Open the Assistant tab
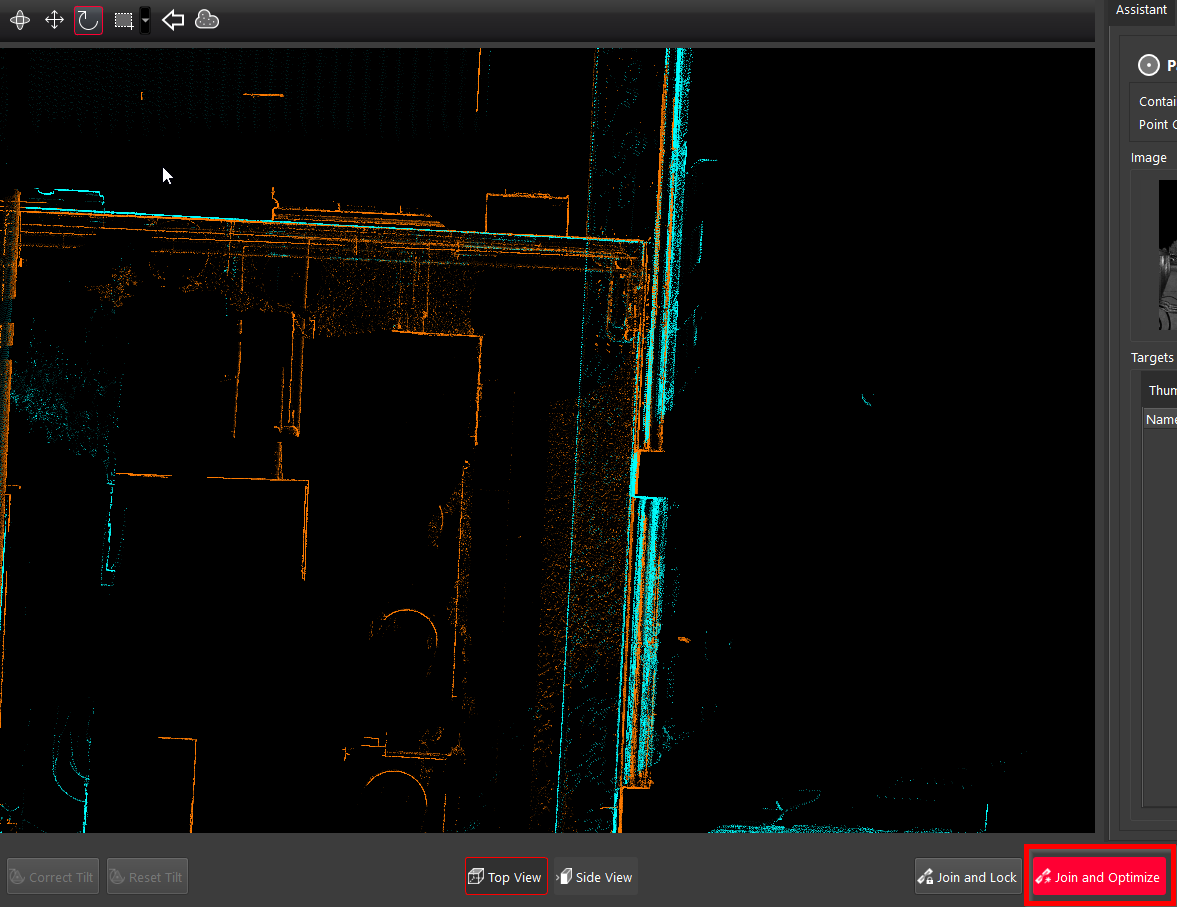1177x907 pixels. (x=1141, y=10)
